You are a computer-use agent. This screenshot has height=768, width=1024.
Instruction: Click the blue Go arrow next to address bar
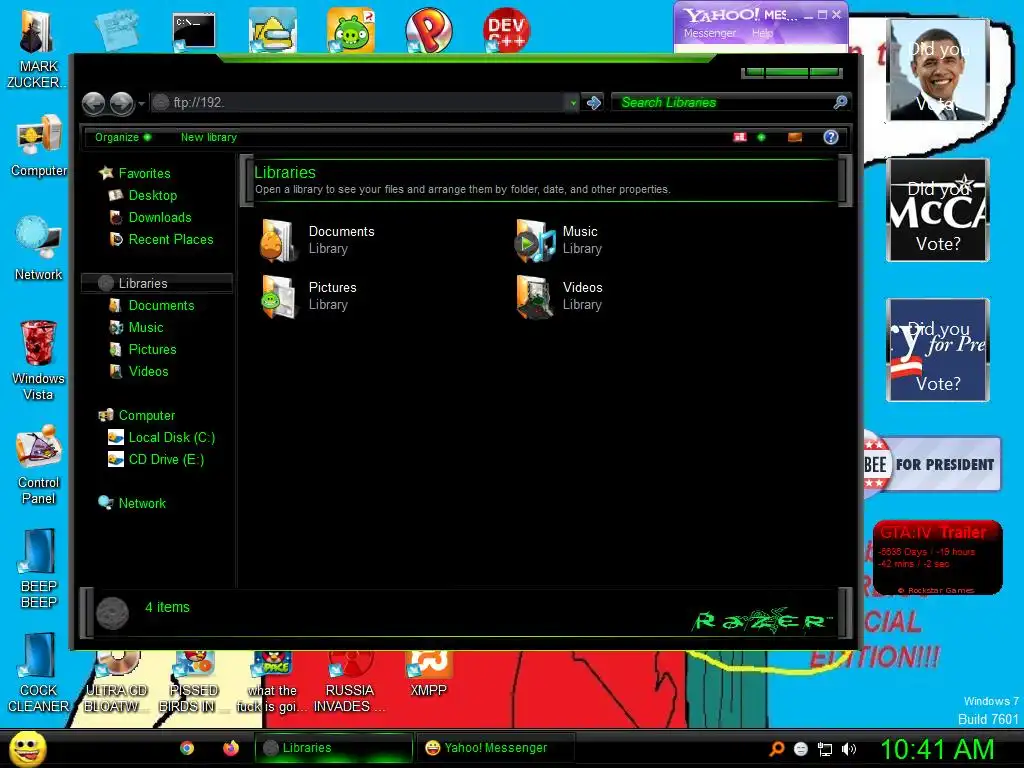(594, 103)
